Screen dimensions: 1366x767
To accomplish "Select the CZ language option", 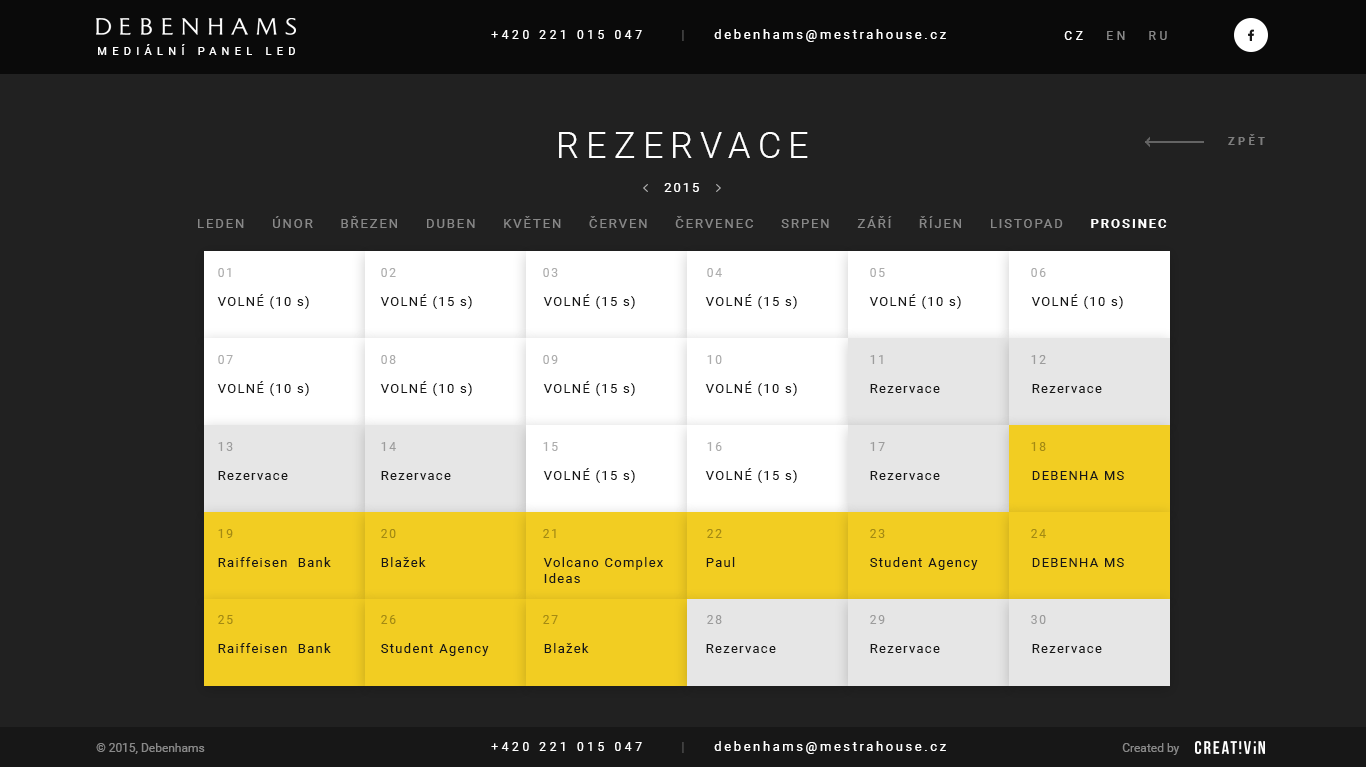I will [1074, 36].
